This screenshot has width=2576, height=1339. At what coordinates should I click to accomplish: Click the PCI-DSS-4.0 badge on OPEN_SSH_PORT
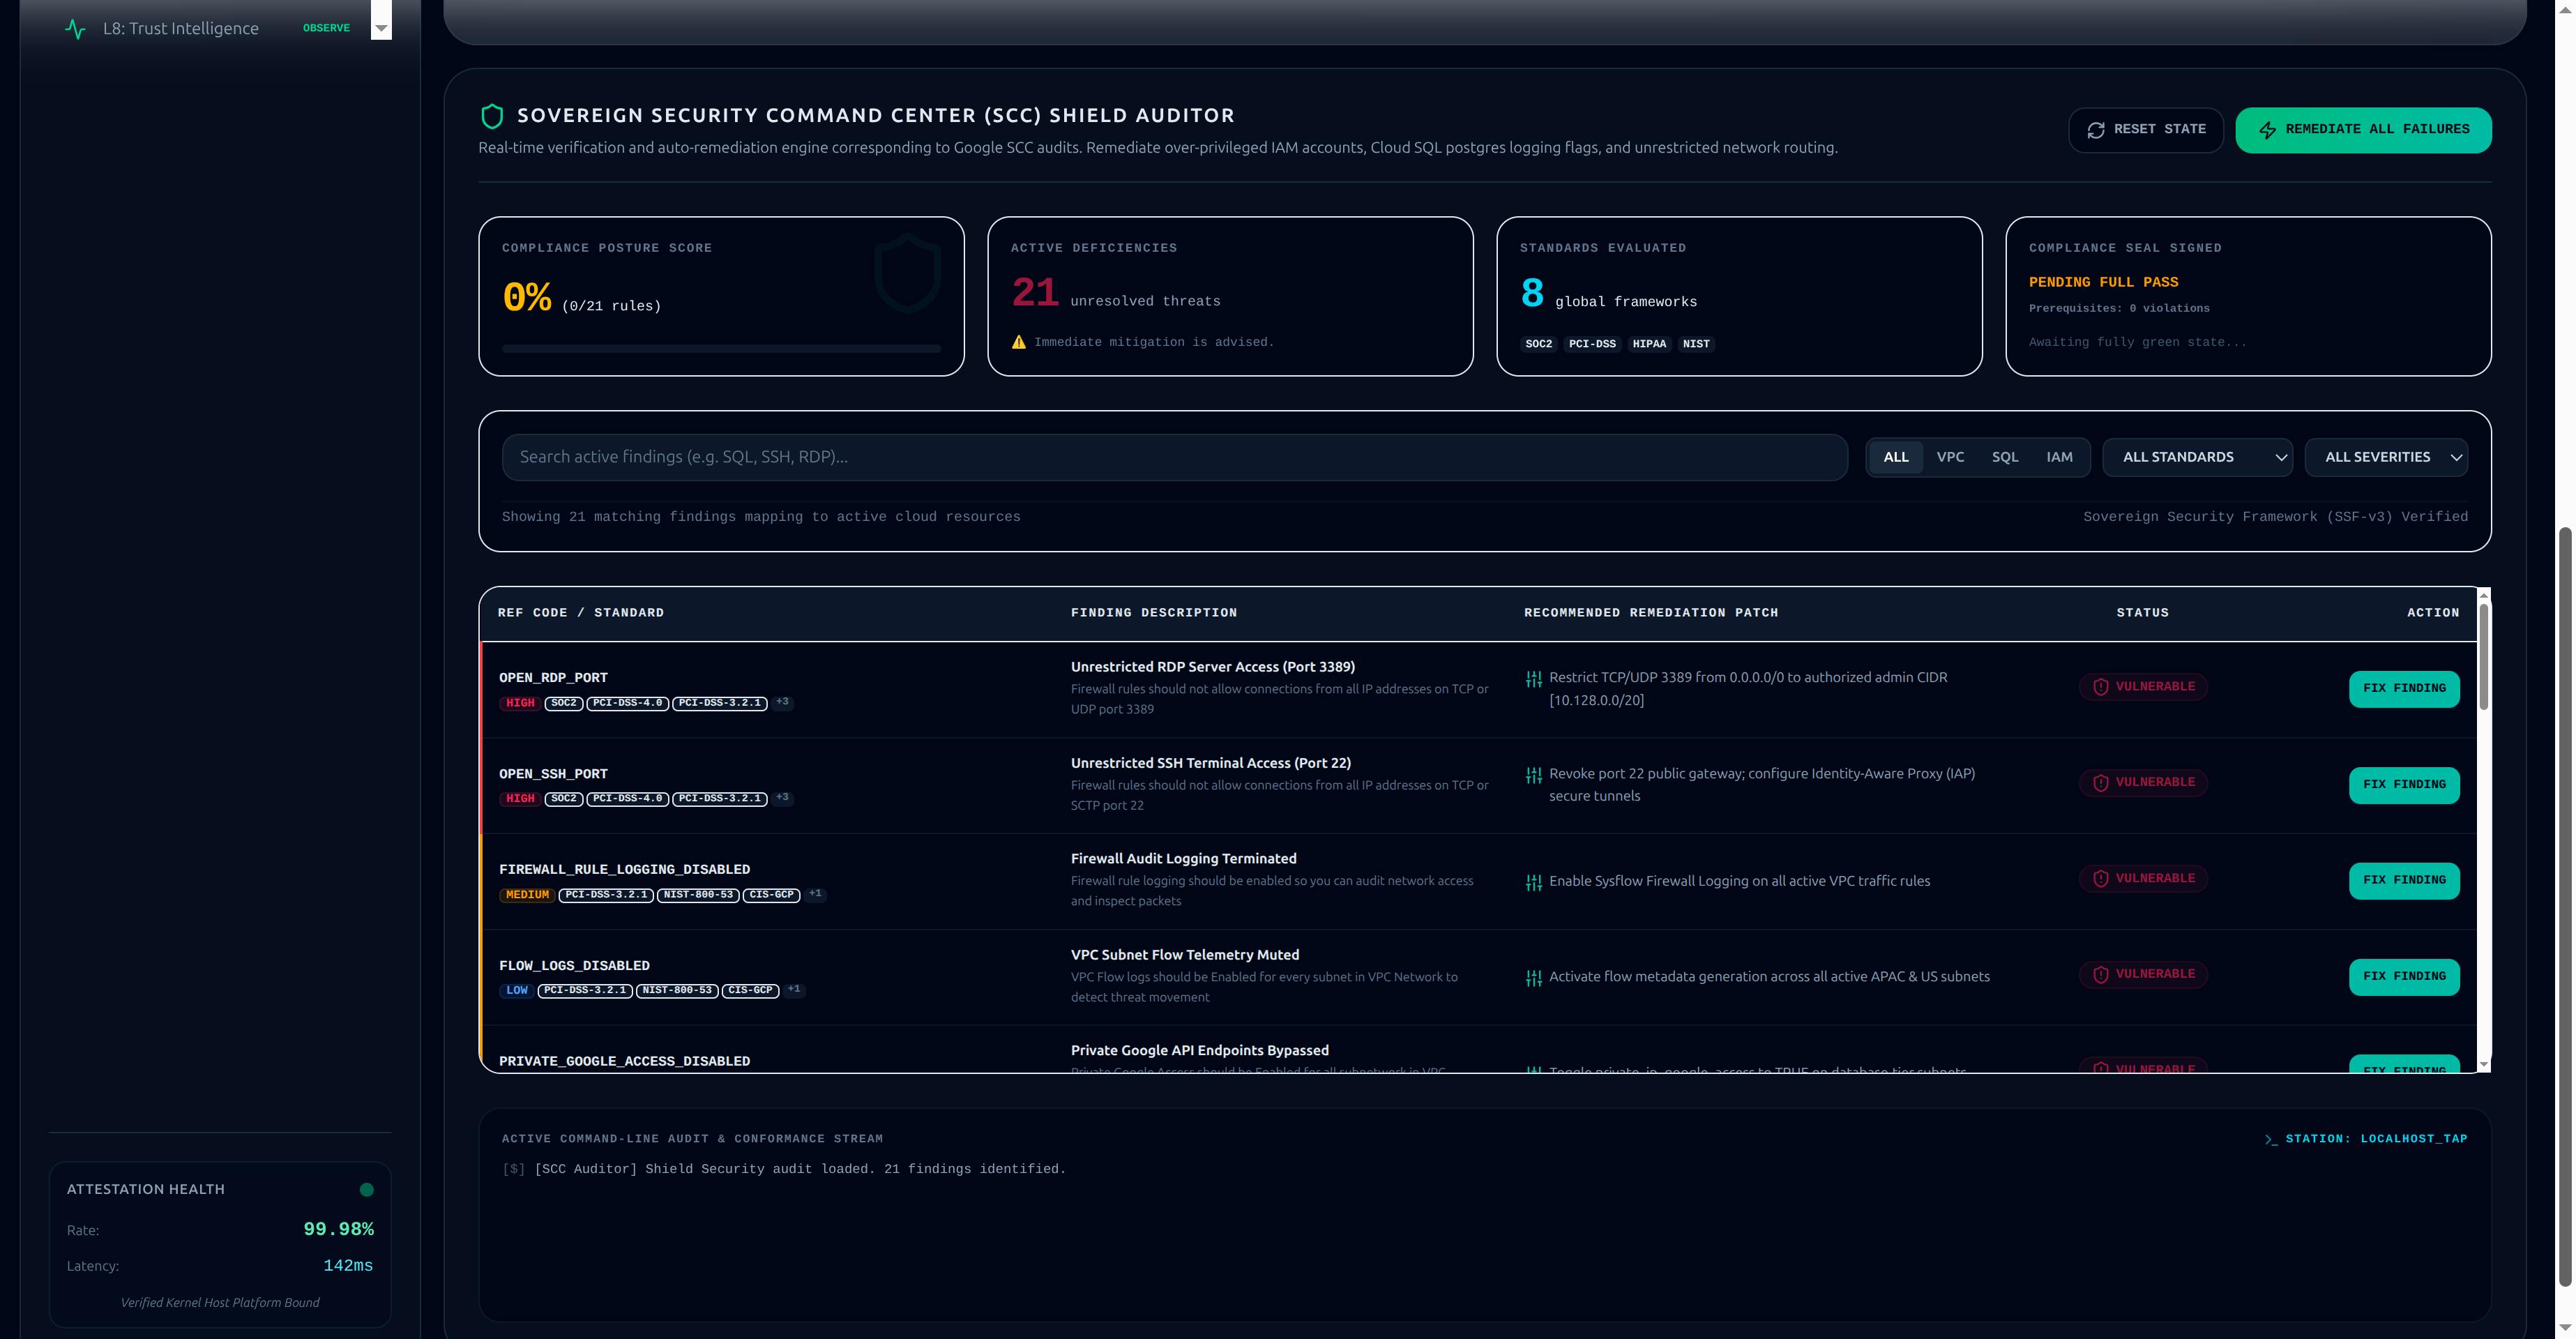point(627,799)
